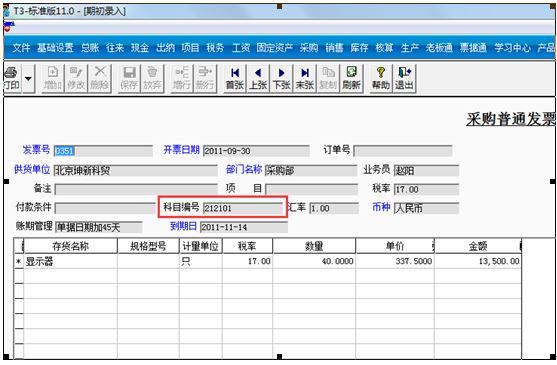Image resolution: width=557 pixels, height=365 pixels.
Task: Click the 币种 field 人民币
Action: pos(426,208)
